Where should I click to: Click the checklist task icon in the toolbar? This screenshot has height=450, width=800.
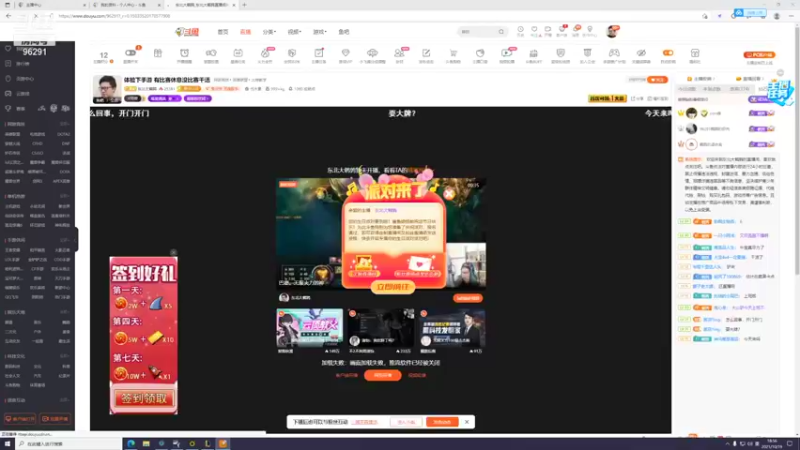pyautogui.click(x=319, y=53)
